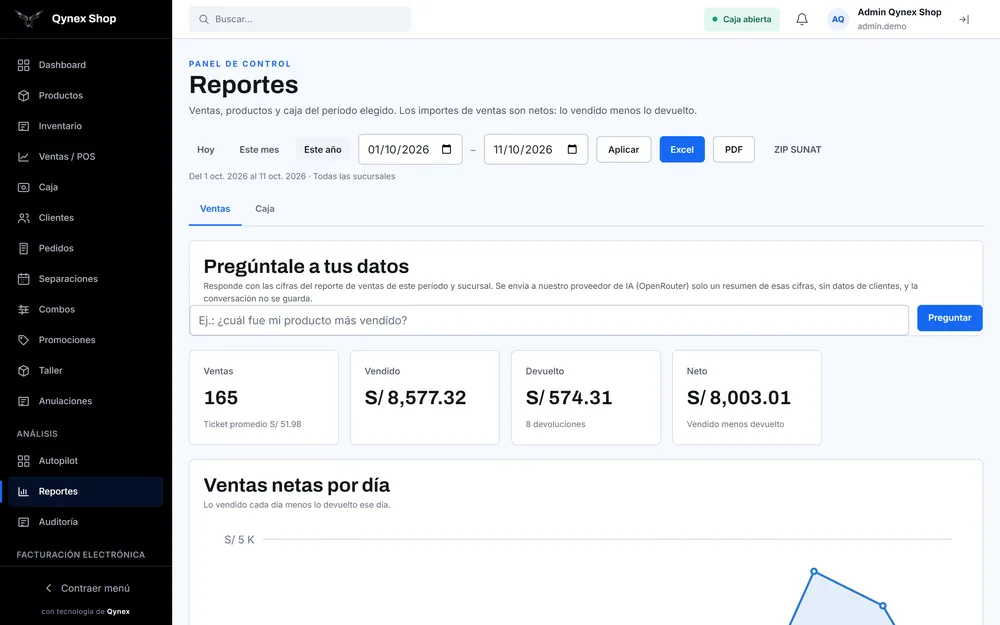1000x625 pixels.
Task: Click the Auditoría icon in sidebar
Action: coord(24,522)
